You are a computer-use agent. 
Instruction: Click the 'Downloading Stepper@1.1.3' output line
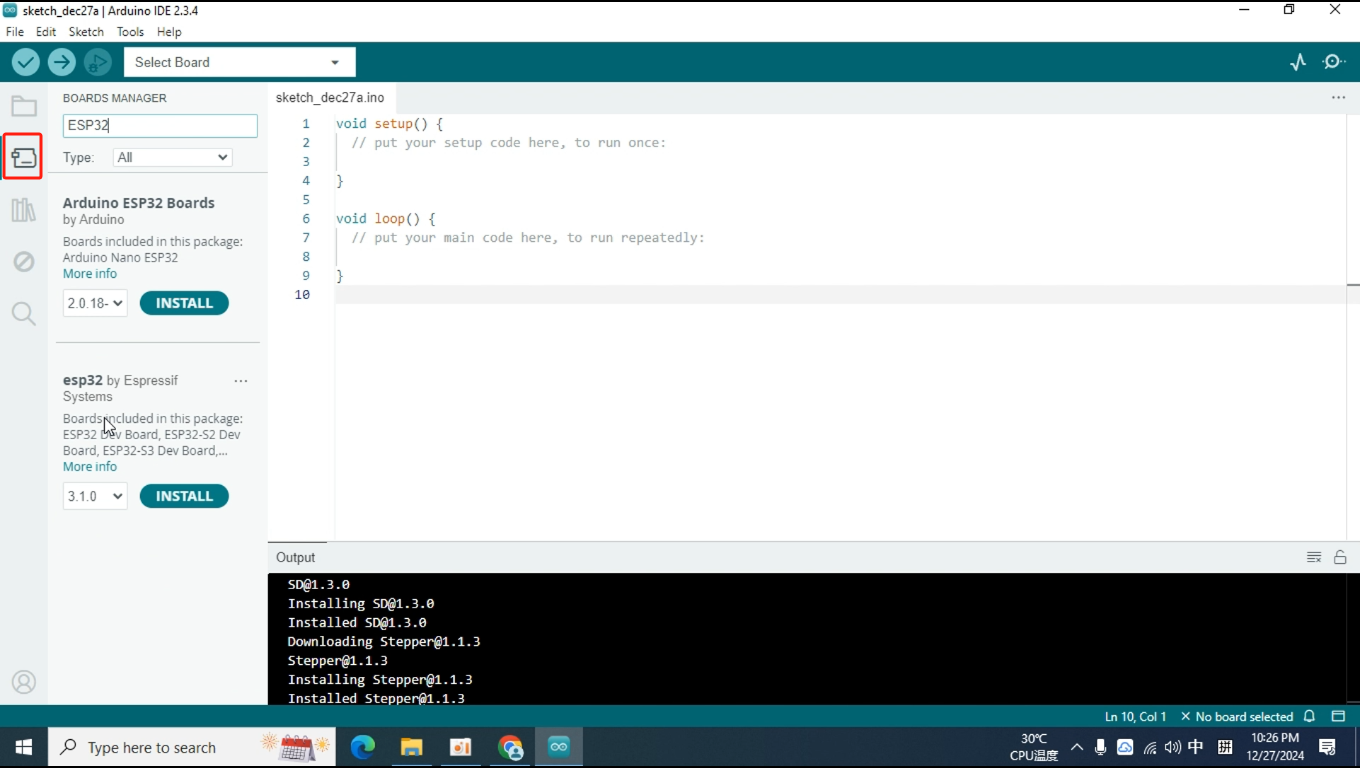(x=384, y=641)
